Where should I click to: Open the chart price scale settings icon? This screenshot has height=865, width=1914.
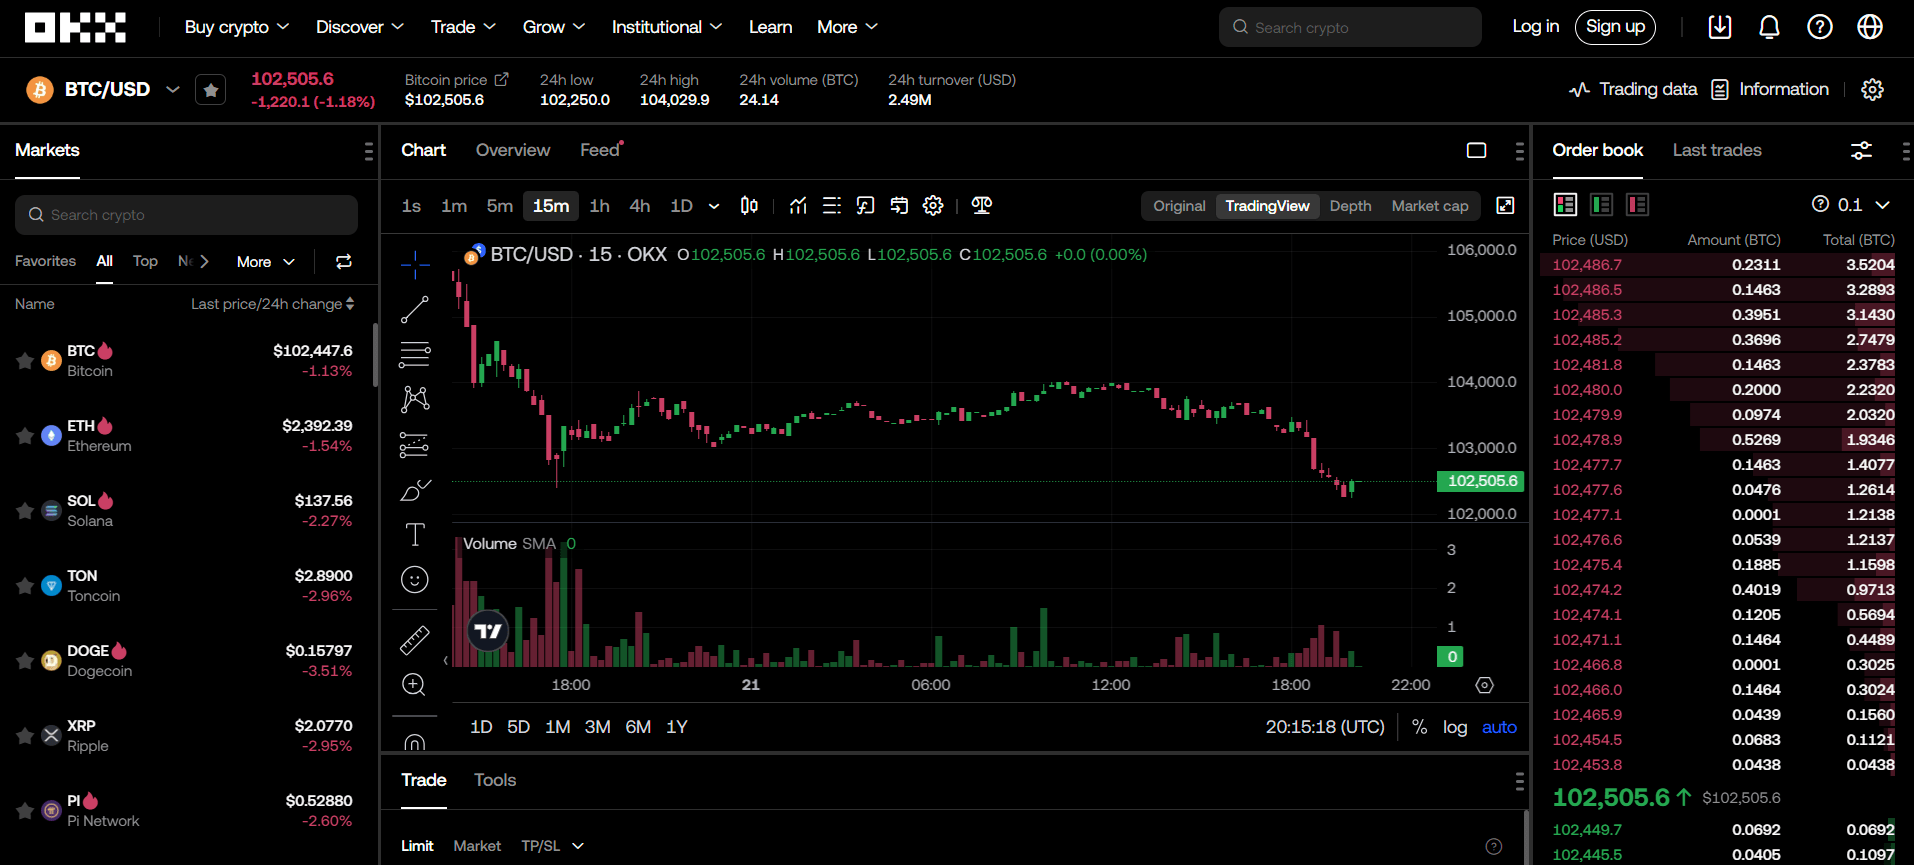(x=1485, y=685)
